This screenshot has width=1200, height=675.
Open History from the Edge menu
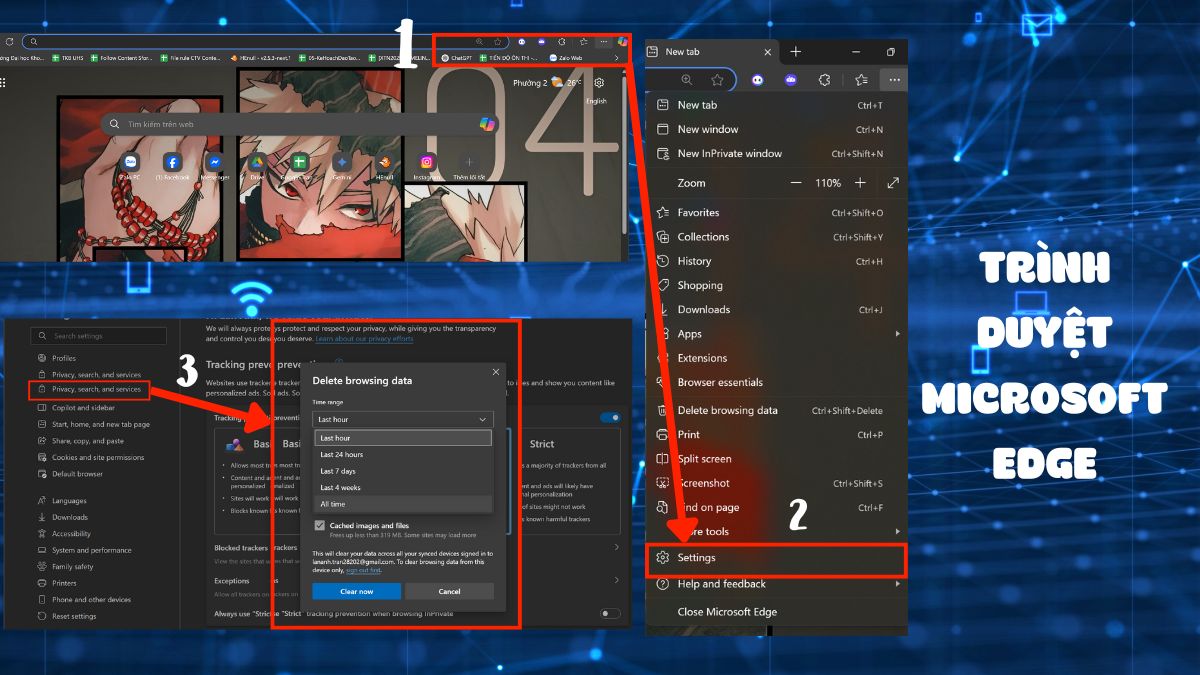tap(776, 261)
